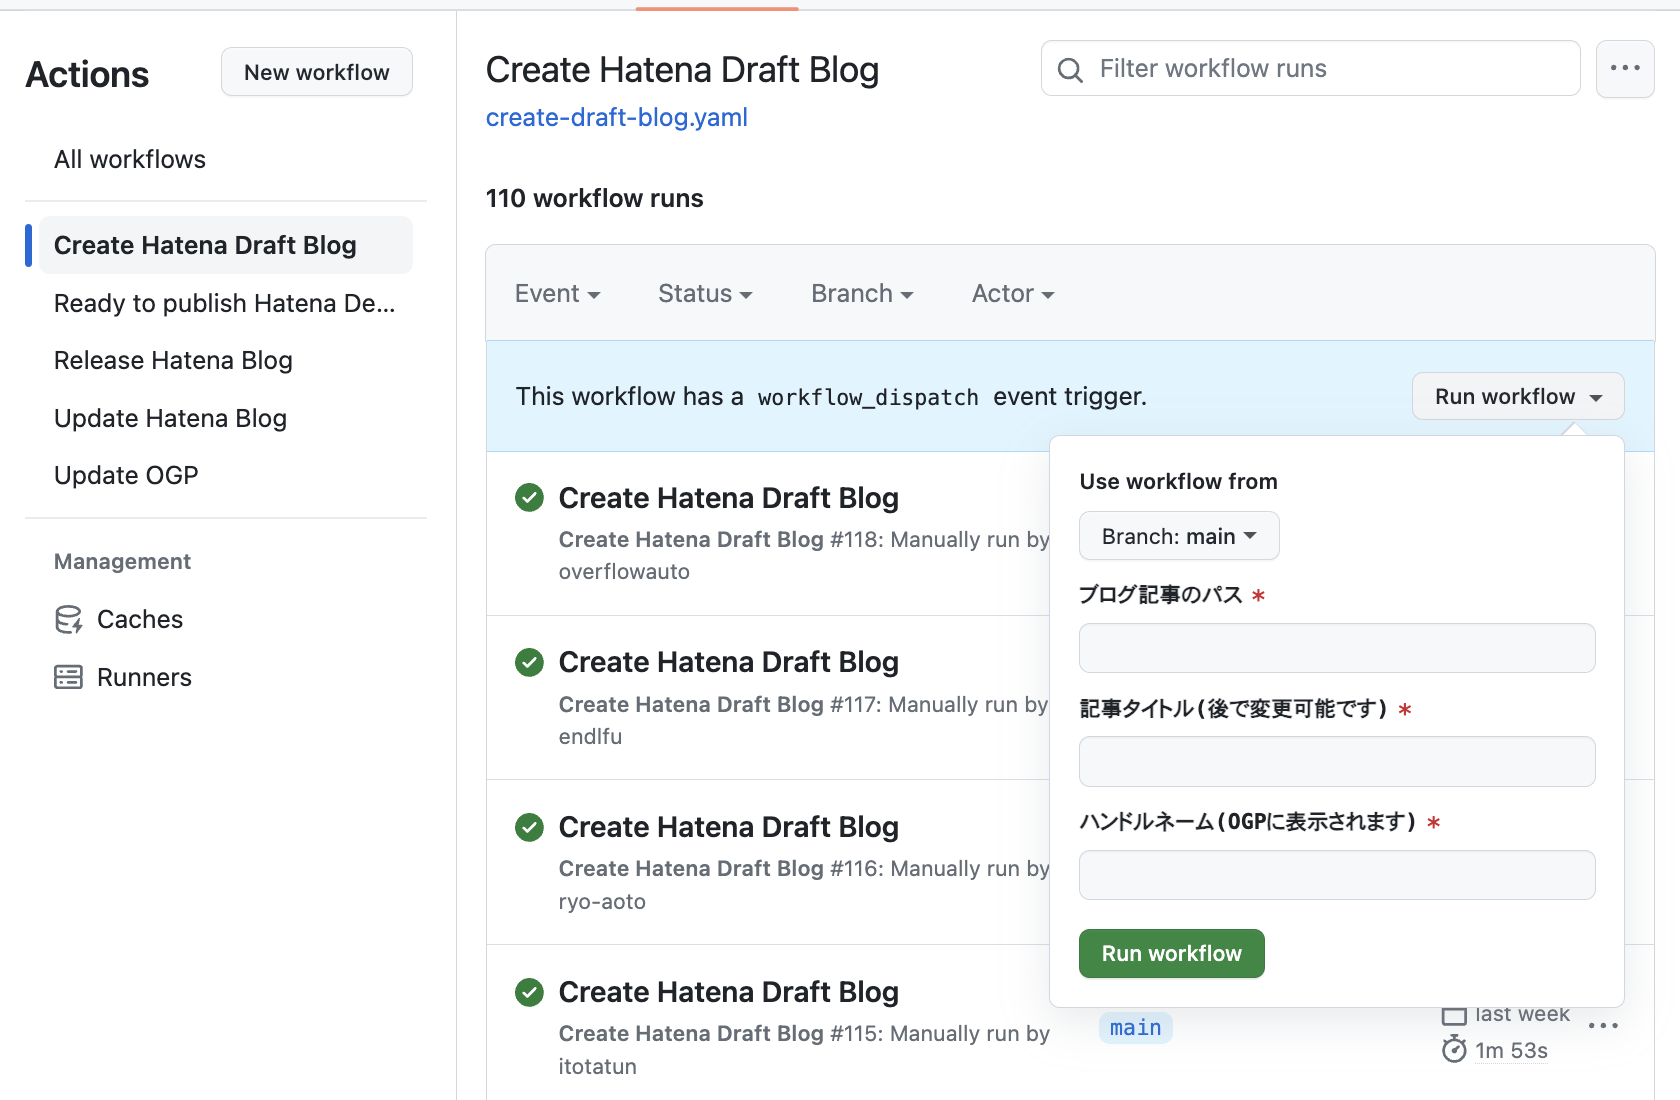Image resolution: width=1680 pixels, height=1100 pixels.
Task: Click the ブログ記事のパス input field
Action: [1337, 648]
